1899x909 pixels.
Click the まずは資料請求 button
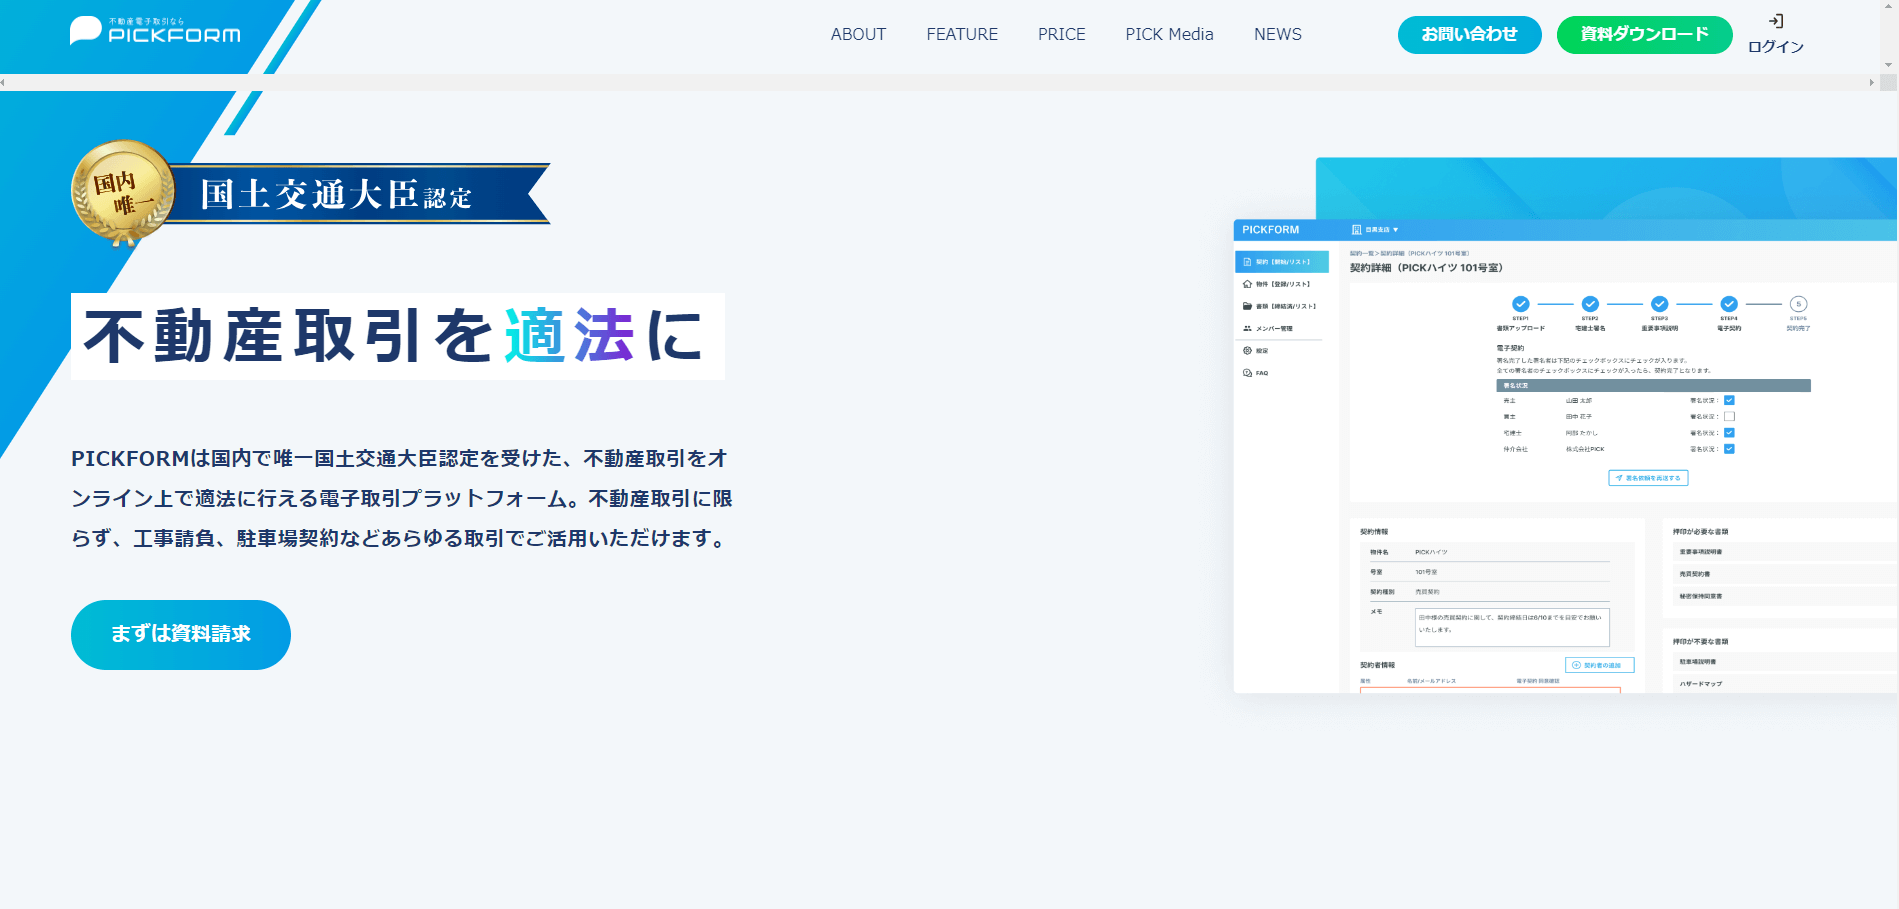click(181, 634)
